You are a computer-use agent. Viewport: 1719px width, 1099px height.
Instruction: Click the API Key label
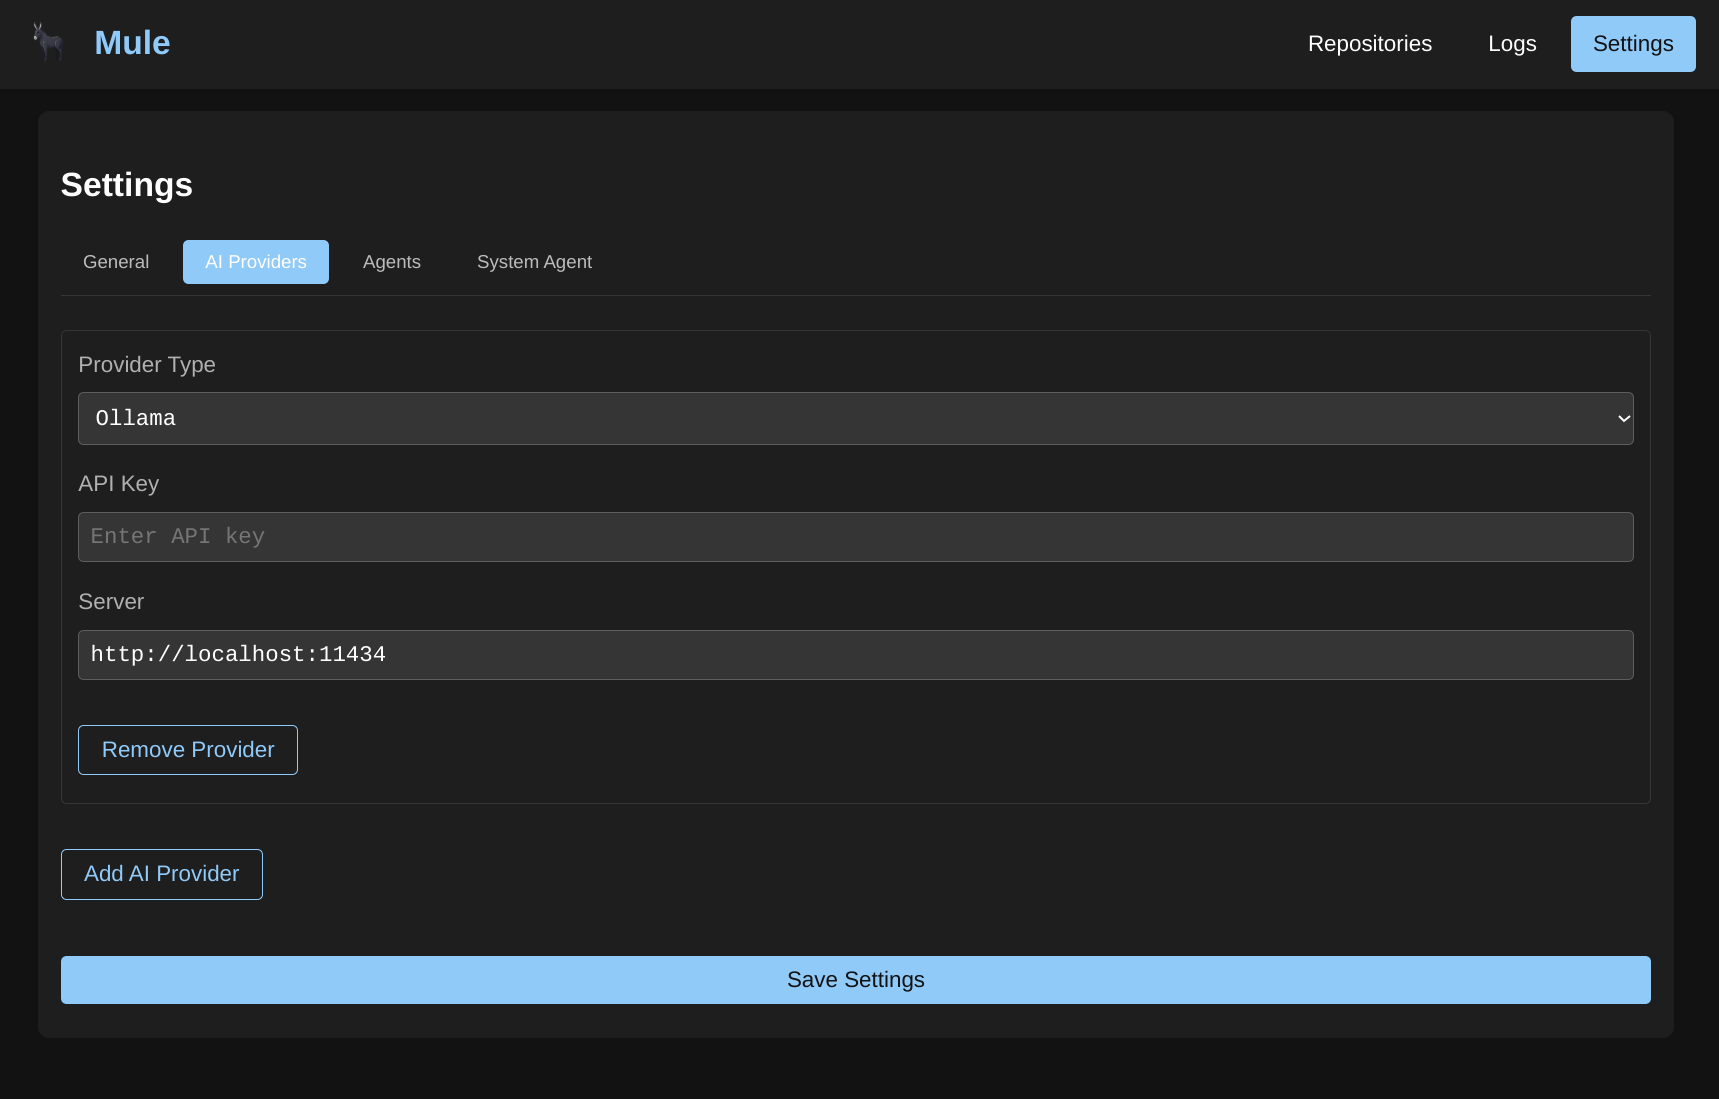click(119, 484)
